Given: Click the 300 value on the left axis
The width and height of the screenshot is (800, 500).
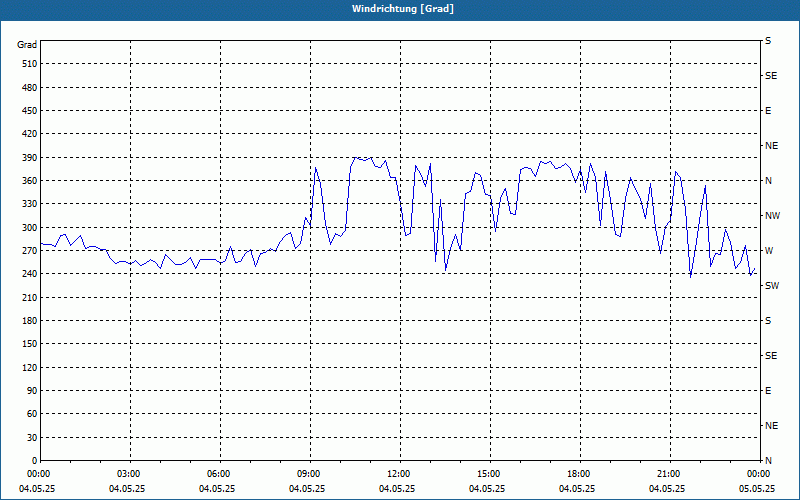Looking at the screenshot, I should (x=30, y=227).
